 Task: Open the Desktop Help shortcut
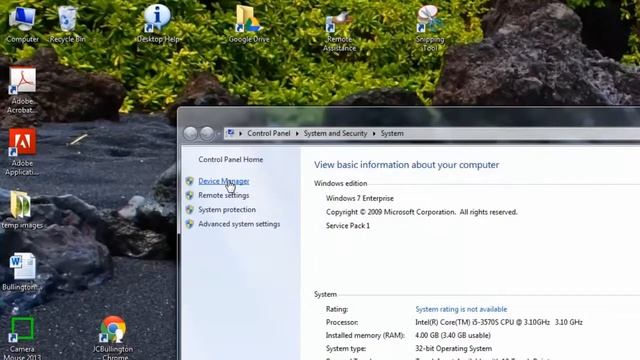tap(158, 24)
